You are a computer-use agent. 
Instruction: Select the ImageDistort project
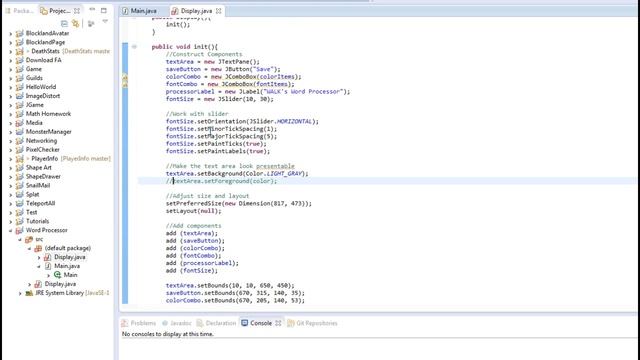43,96
